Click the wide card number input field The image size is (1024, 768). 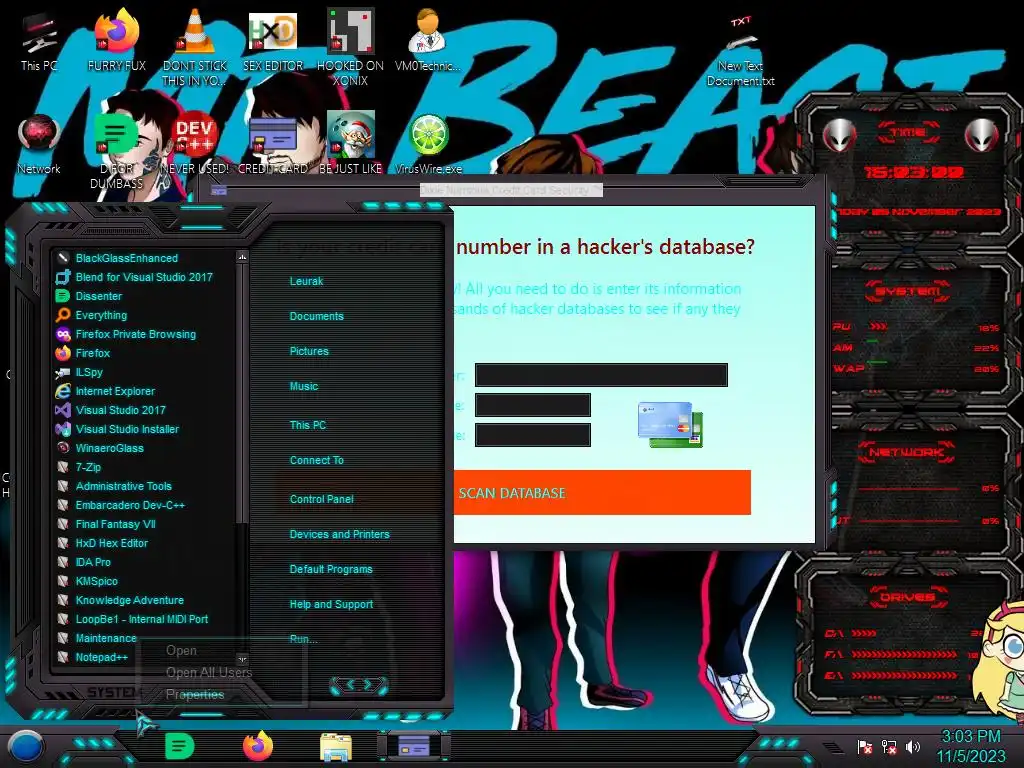[601, 375]
